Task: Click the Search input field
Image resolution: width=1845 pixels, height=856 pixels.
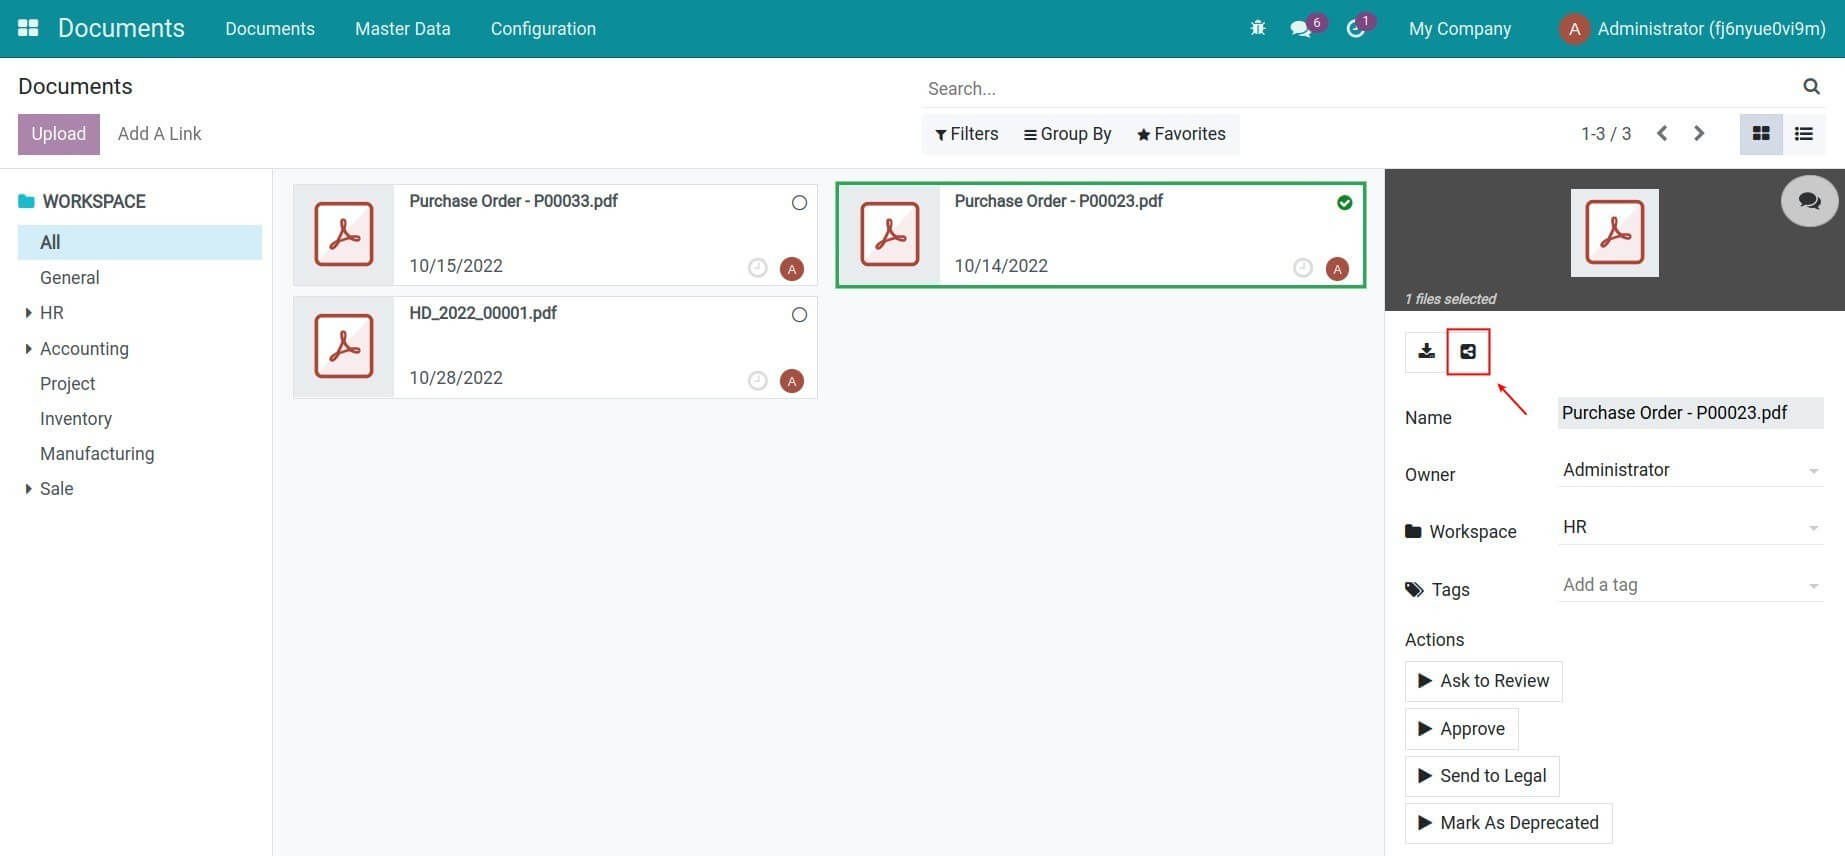Action: coord(1360,88)
